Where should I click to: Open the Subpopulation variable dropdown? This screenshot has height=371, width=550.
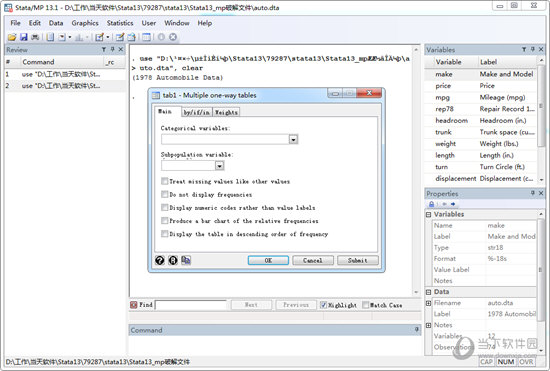220,166
